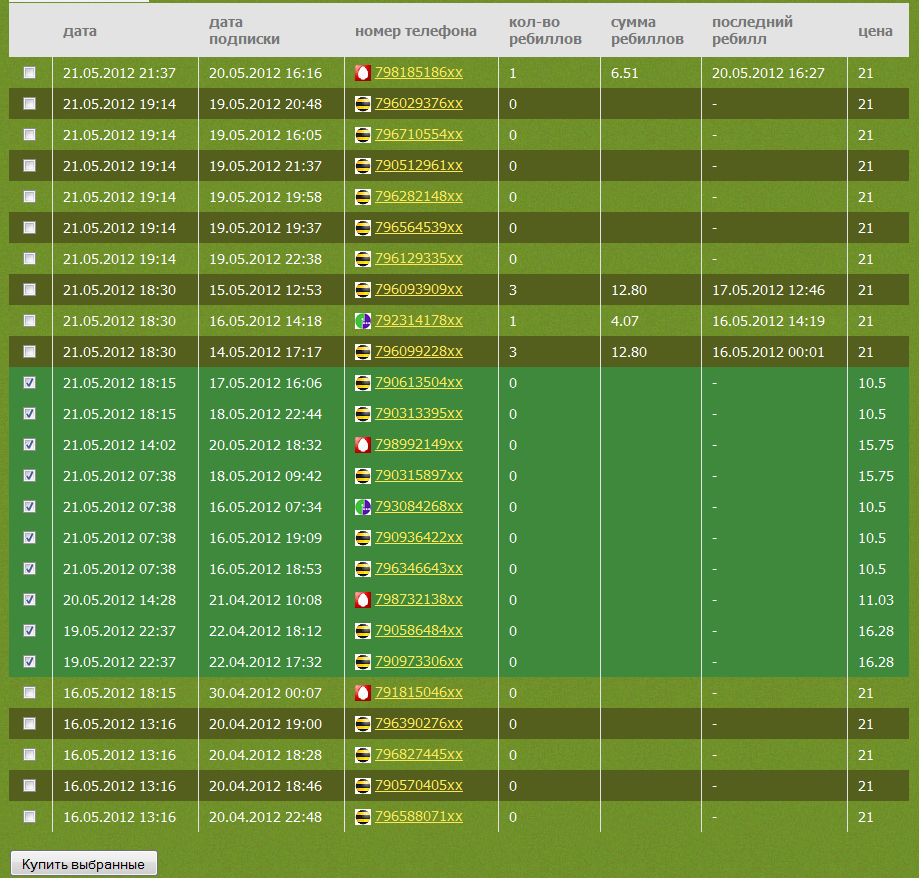This screenshot has height=878, width=919.
Task: Click the Megafon icon beside 793084268xx
Action: (x=363, y=507)
